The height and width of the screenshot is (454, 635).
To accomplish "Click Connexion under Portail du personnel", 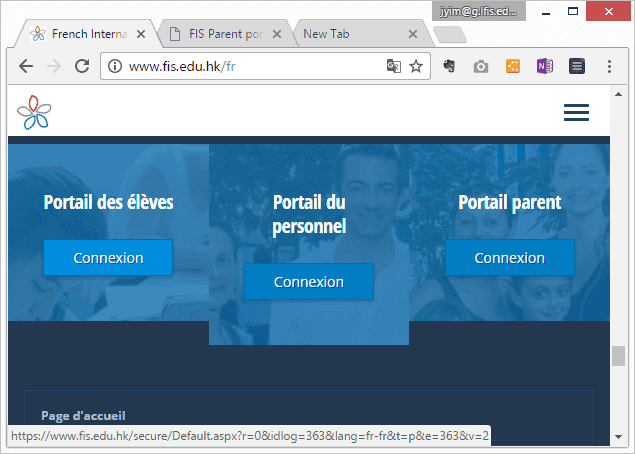I will click(308, 282).
